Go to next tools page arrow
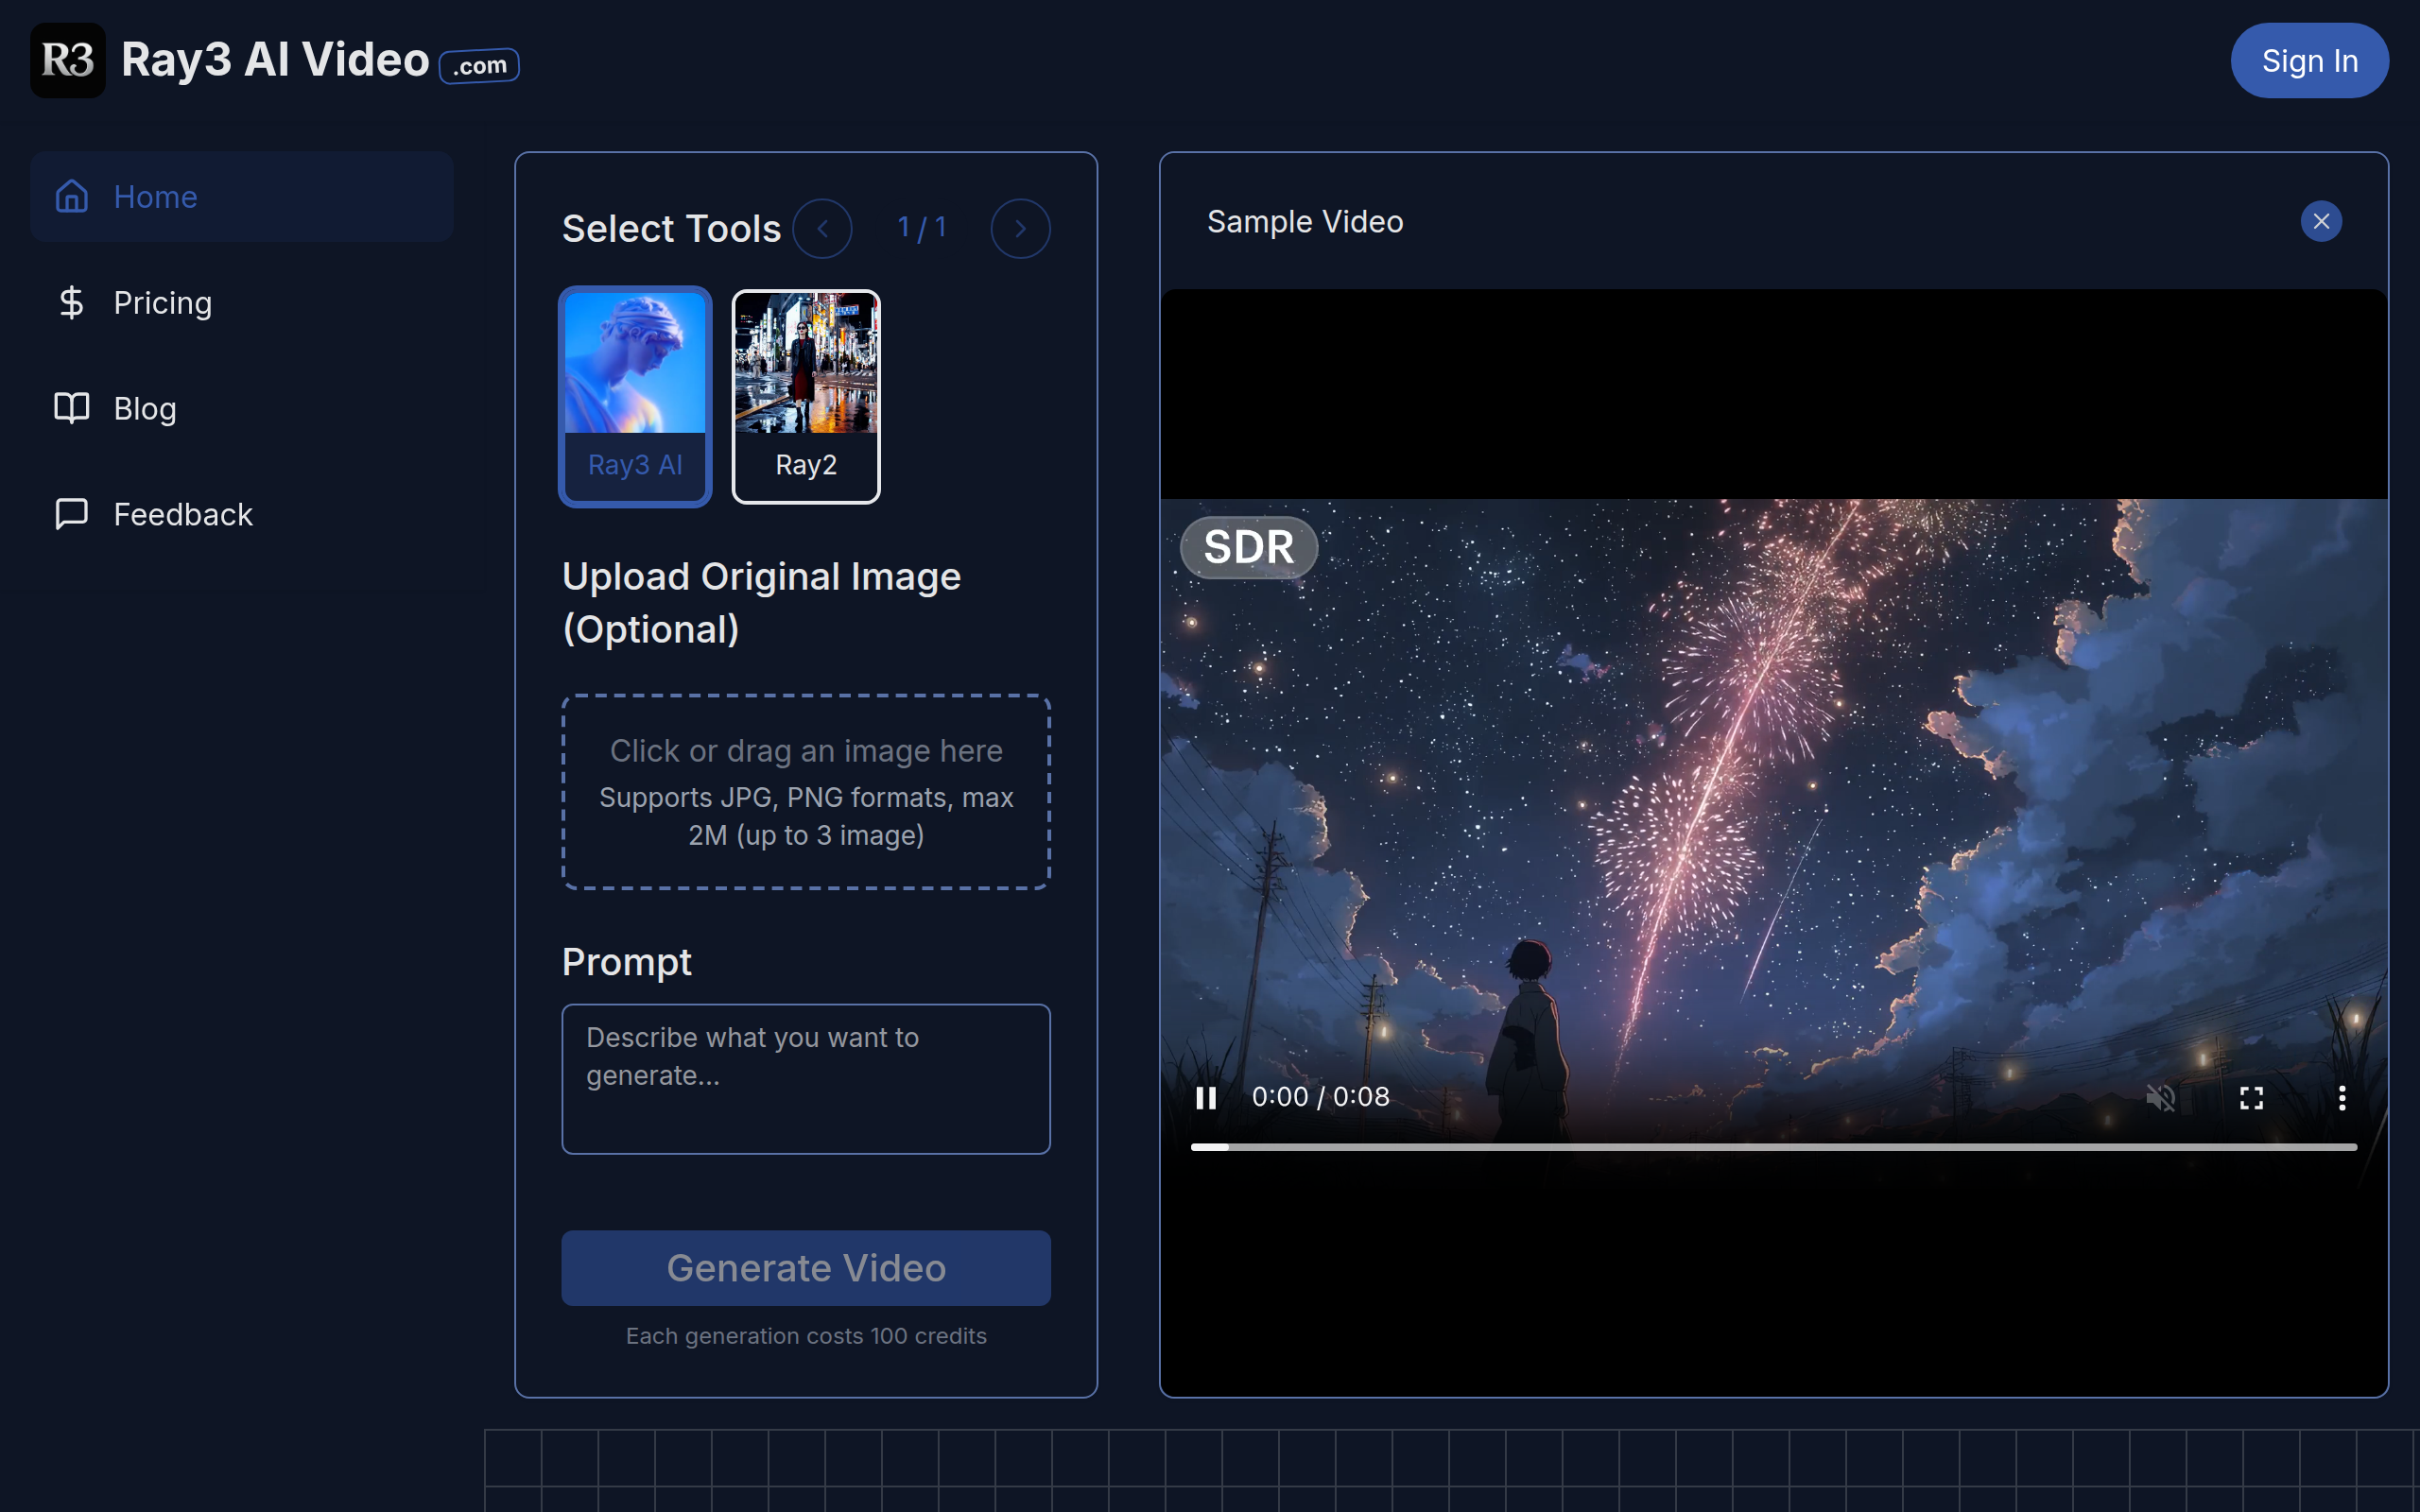The width and height of the screenshot is (2420, 1512). click(1020, 229)
